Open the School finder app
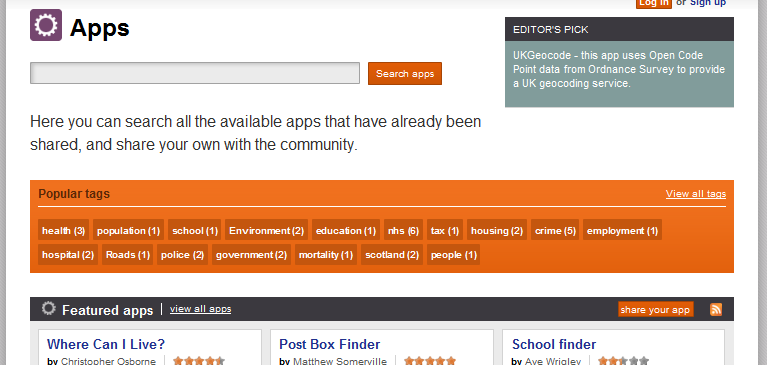This screenshot has width=767, height=365. coord(554,344)
